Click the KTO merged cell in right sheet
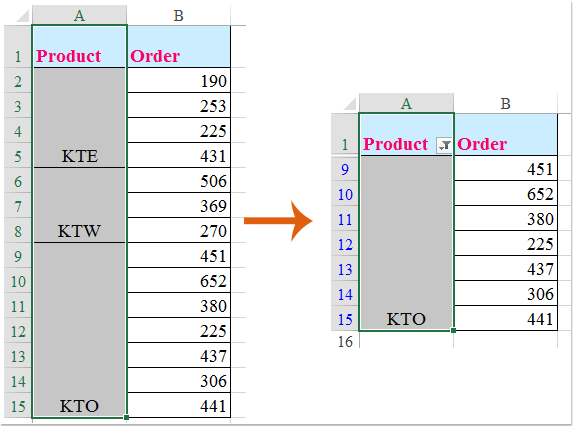Image resolution: width=573 pixels, height=426 pixels. point(406,243)
